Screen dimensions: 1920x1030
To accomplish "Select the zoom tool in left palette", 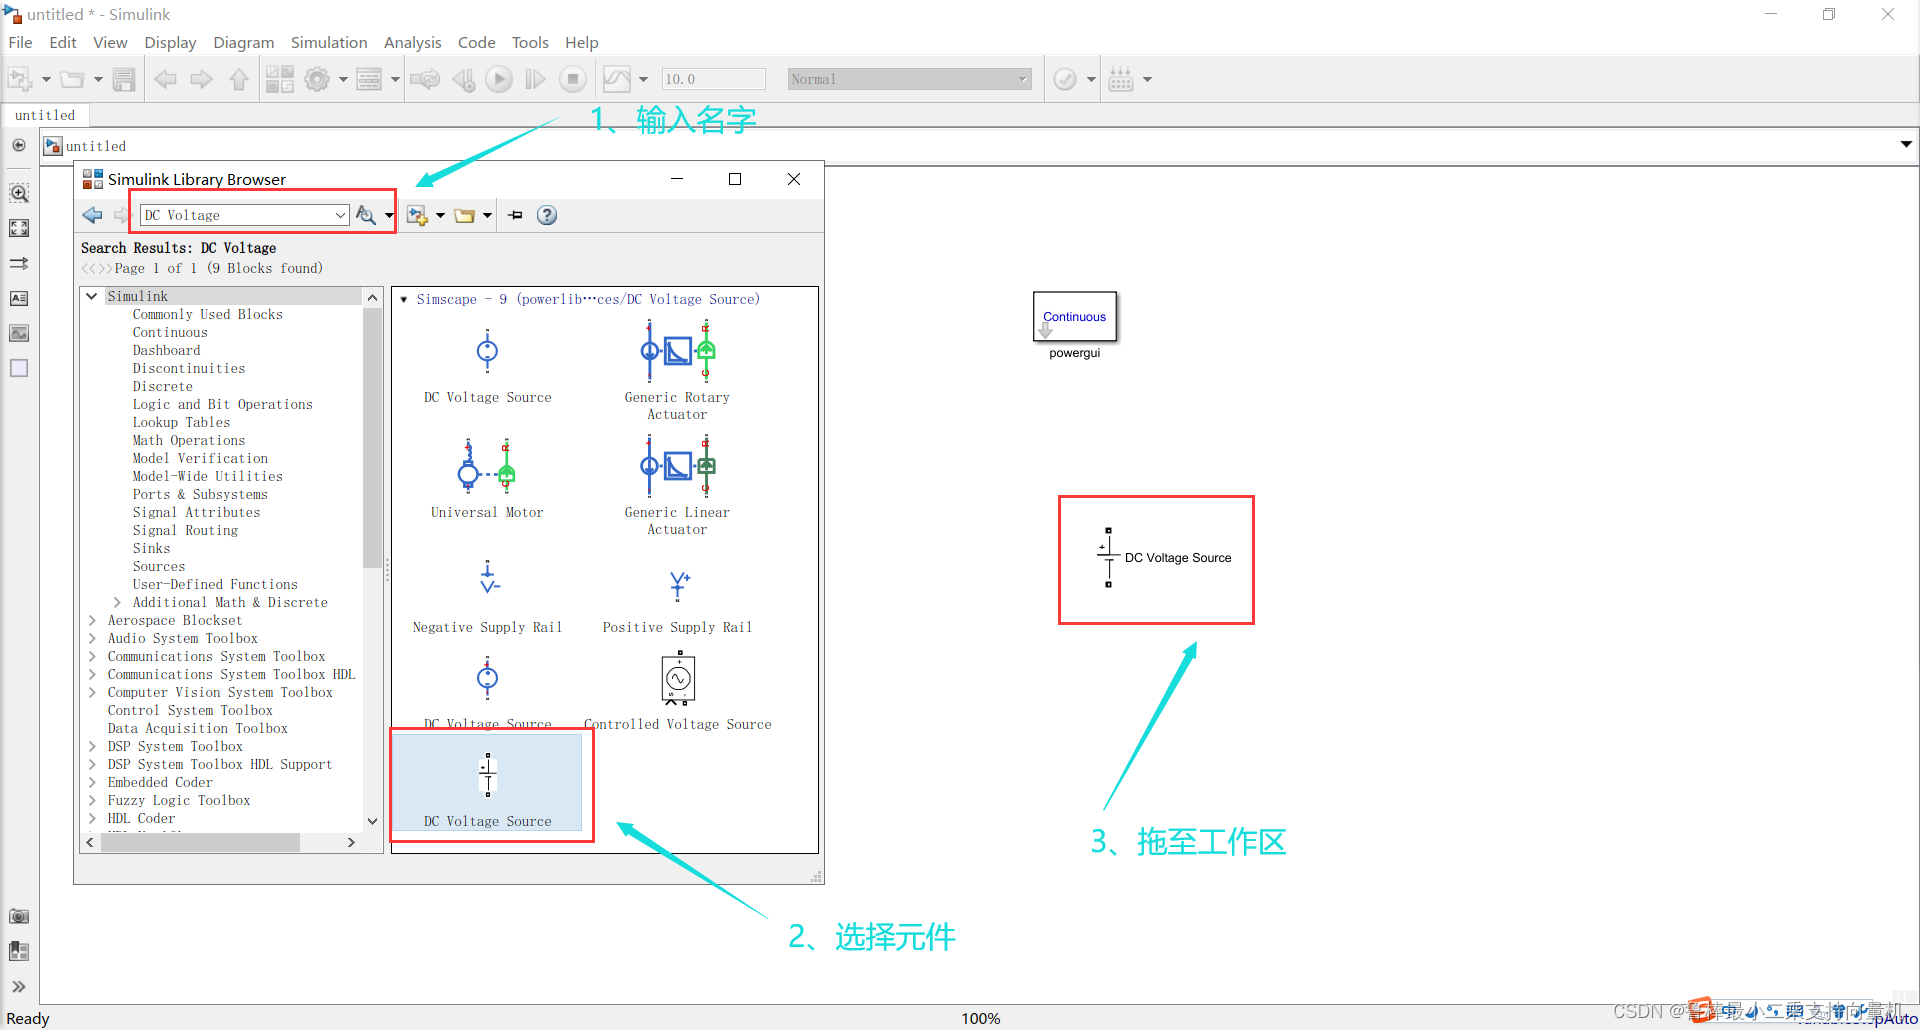I will (x=19, y=192).
